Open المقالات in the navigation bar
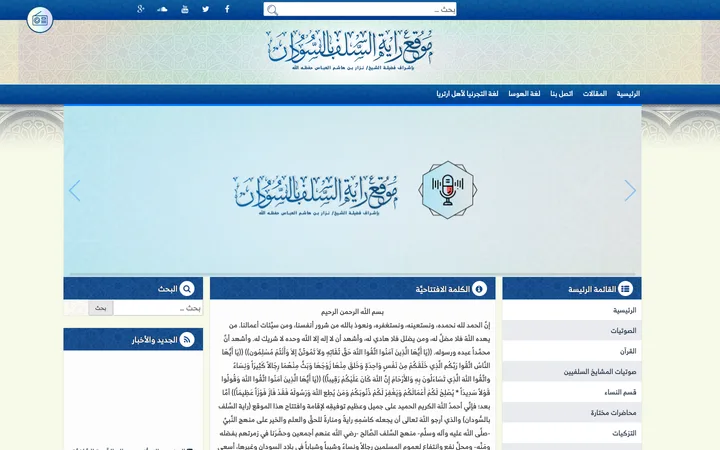The width and height of the screenshot is (720, 450). coord(595,94)
